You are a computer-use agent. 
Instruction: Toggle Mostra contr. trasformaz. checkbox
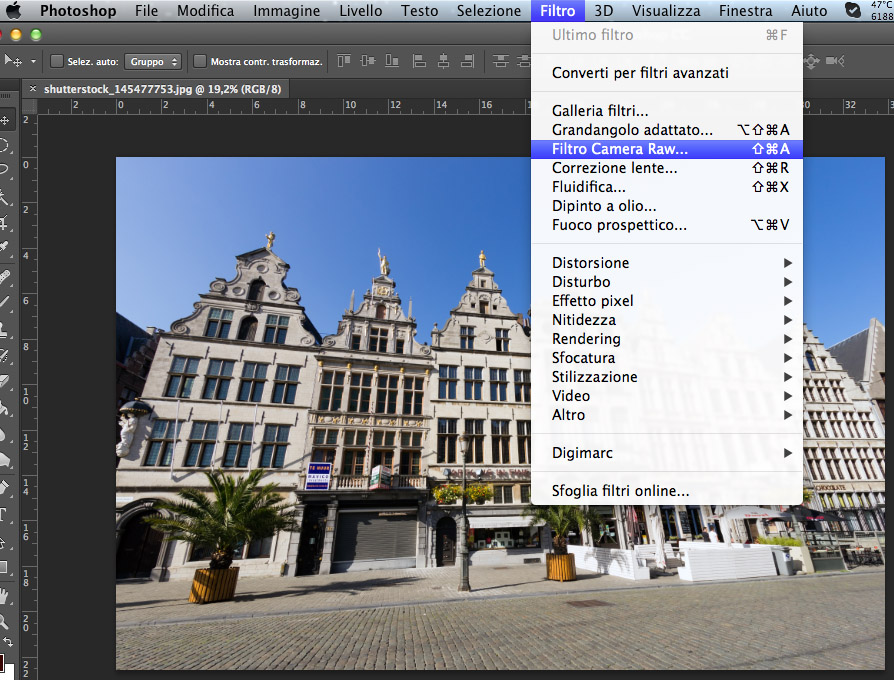coord(200,61)
